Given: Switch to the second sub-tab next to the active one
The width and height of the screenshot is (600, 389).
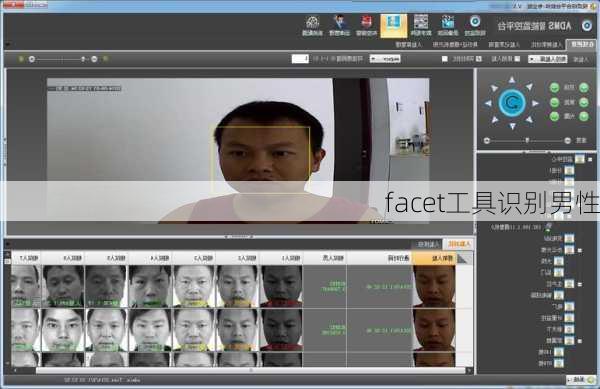Looking at the screenshot, I should click(x=547, y=45).
